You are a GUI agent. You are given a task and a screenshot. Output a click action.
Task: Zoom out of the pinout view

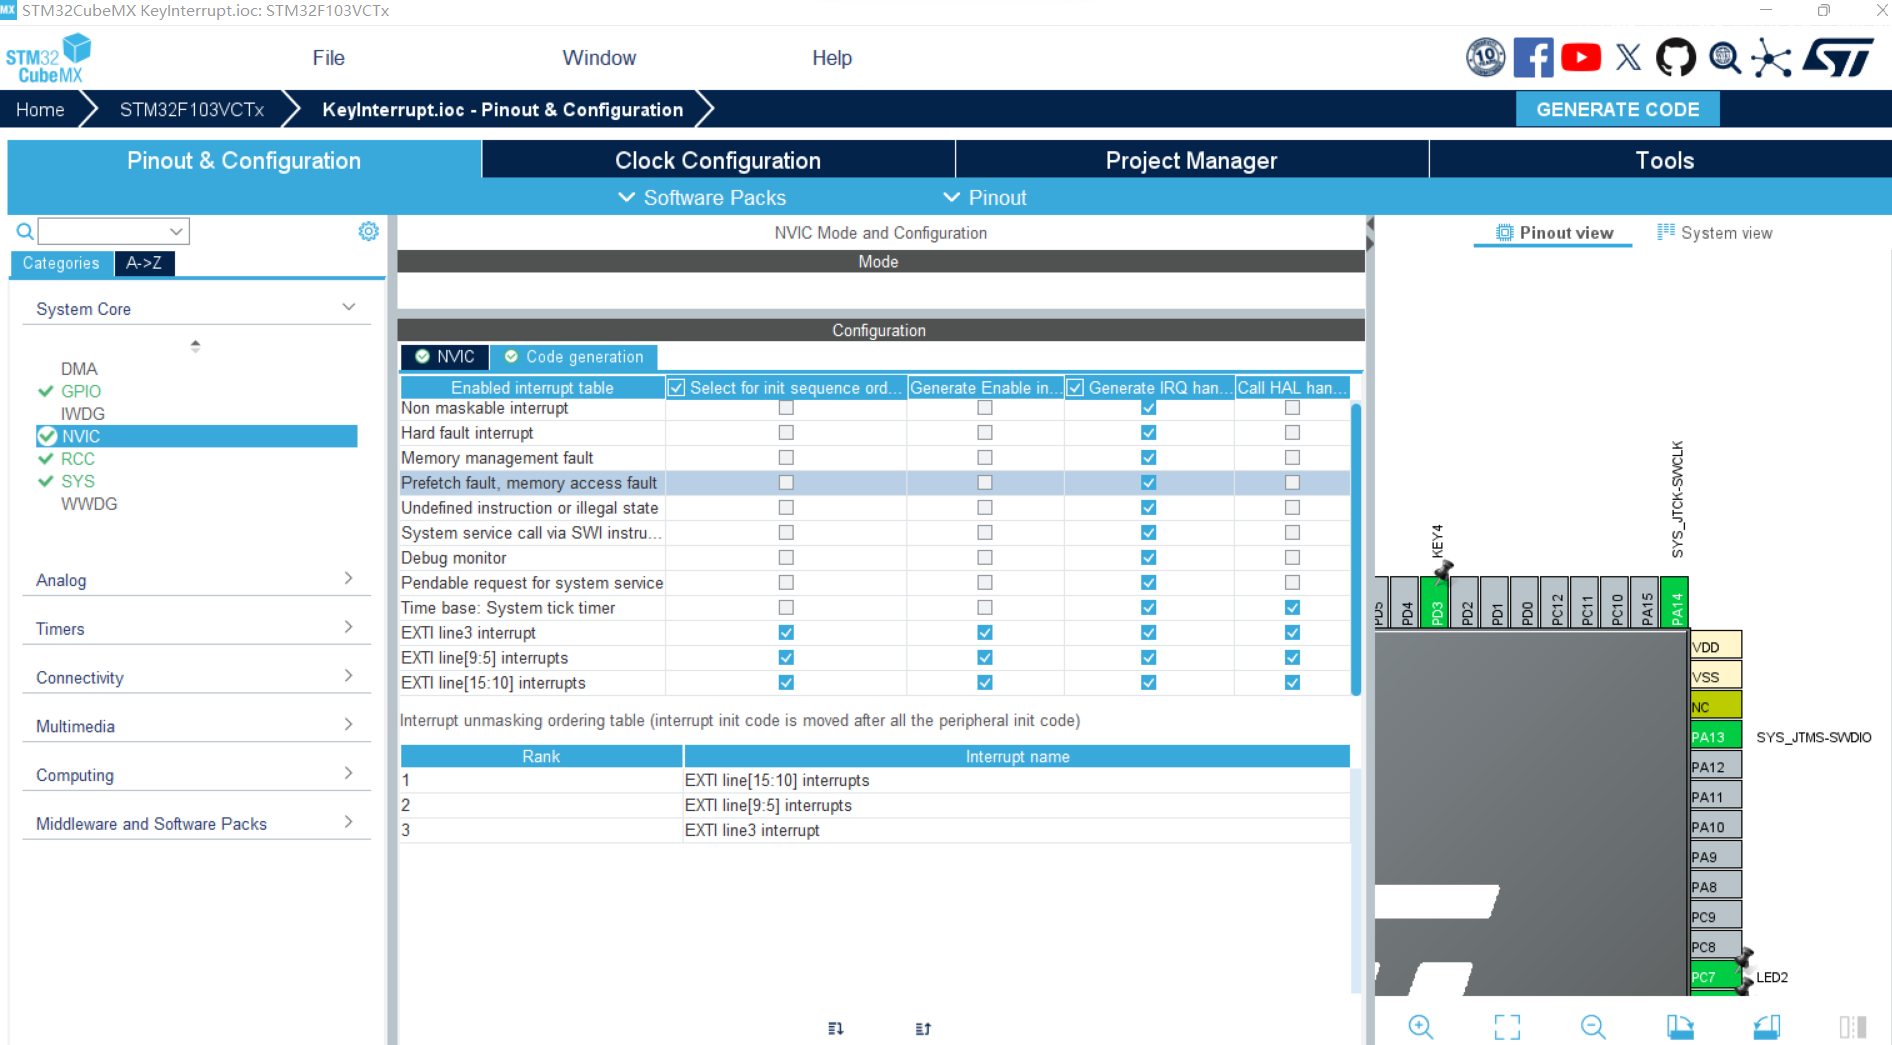1593,1027
